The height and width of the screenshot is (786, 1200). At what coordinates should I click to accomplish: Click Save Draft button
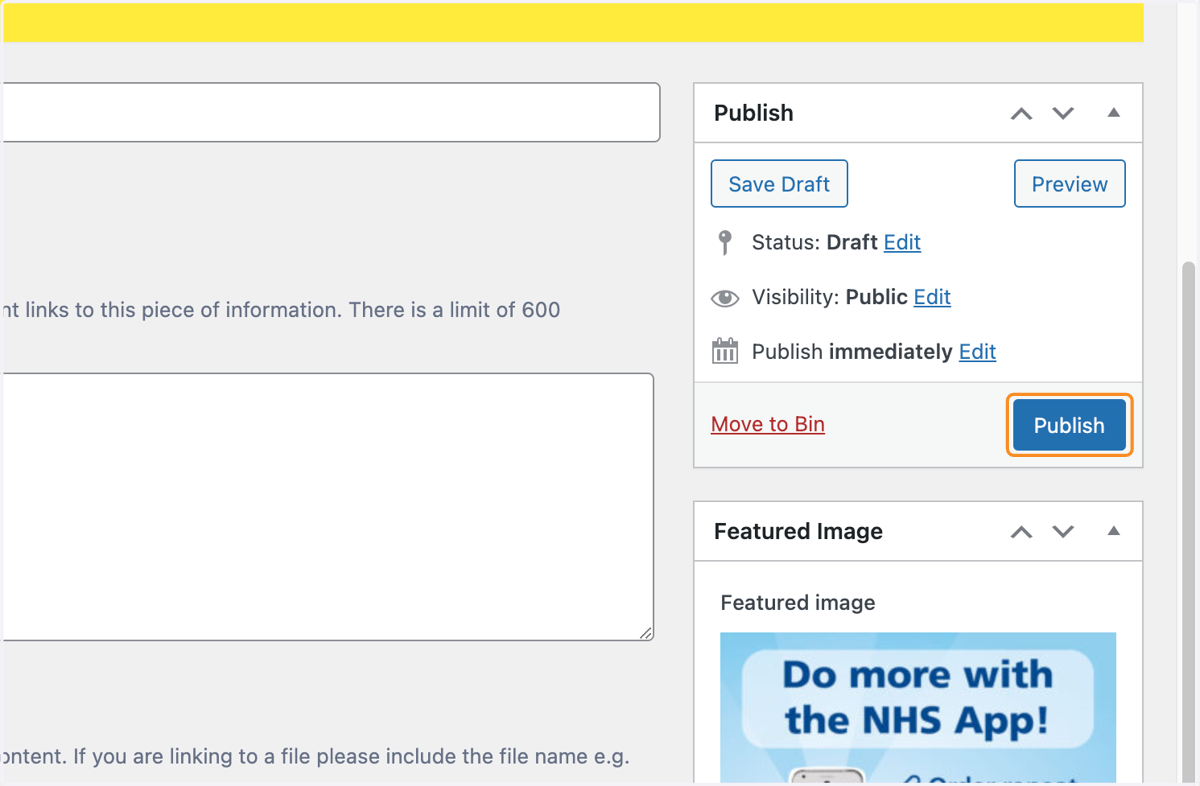click(x=779, y=184)
